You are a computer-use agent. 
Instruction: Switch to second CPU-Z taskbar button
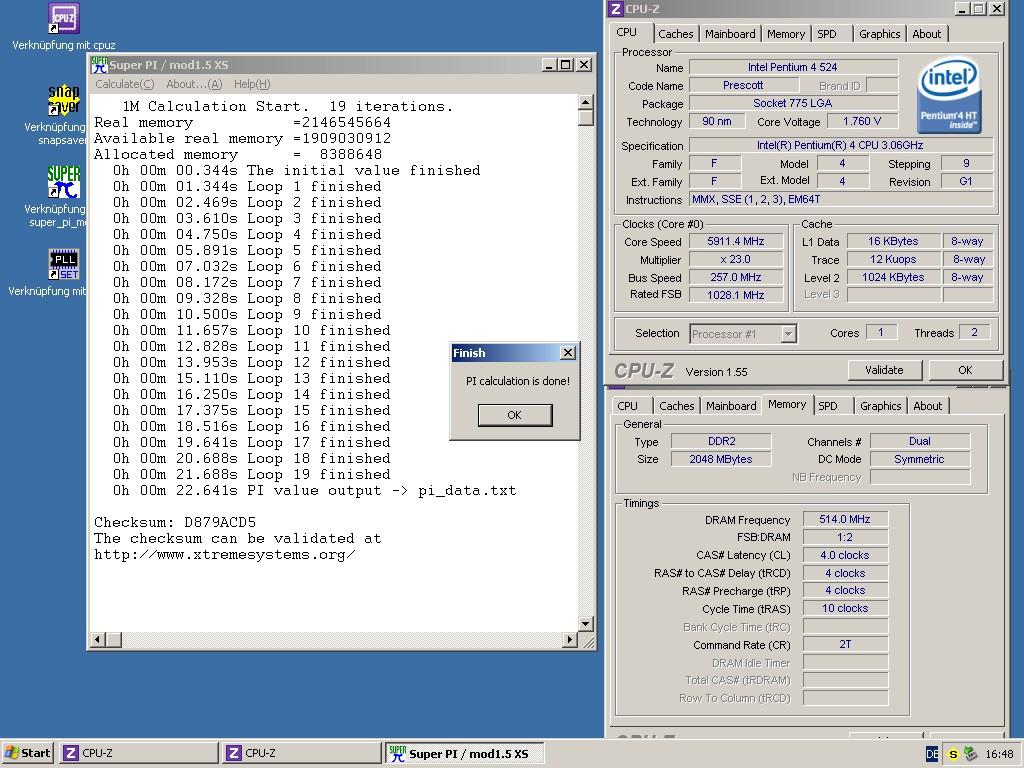click(302, 753)
